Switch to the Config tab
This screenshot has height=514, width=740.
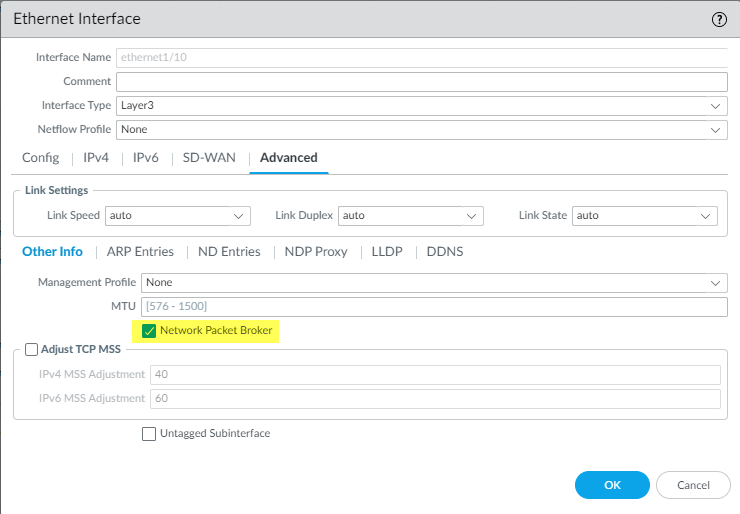point(40,158)
